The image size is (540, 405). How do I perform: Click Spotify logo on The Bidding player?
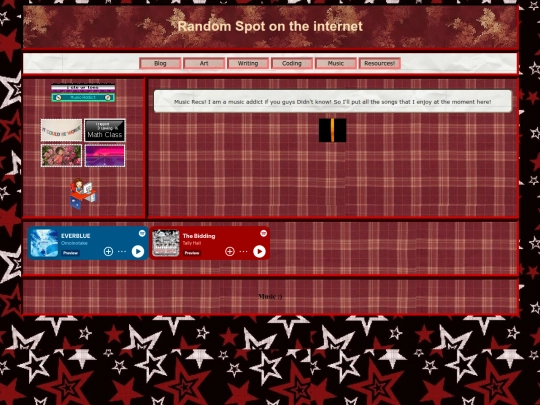(263, 233)
